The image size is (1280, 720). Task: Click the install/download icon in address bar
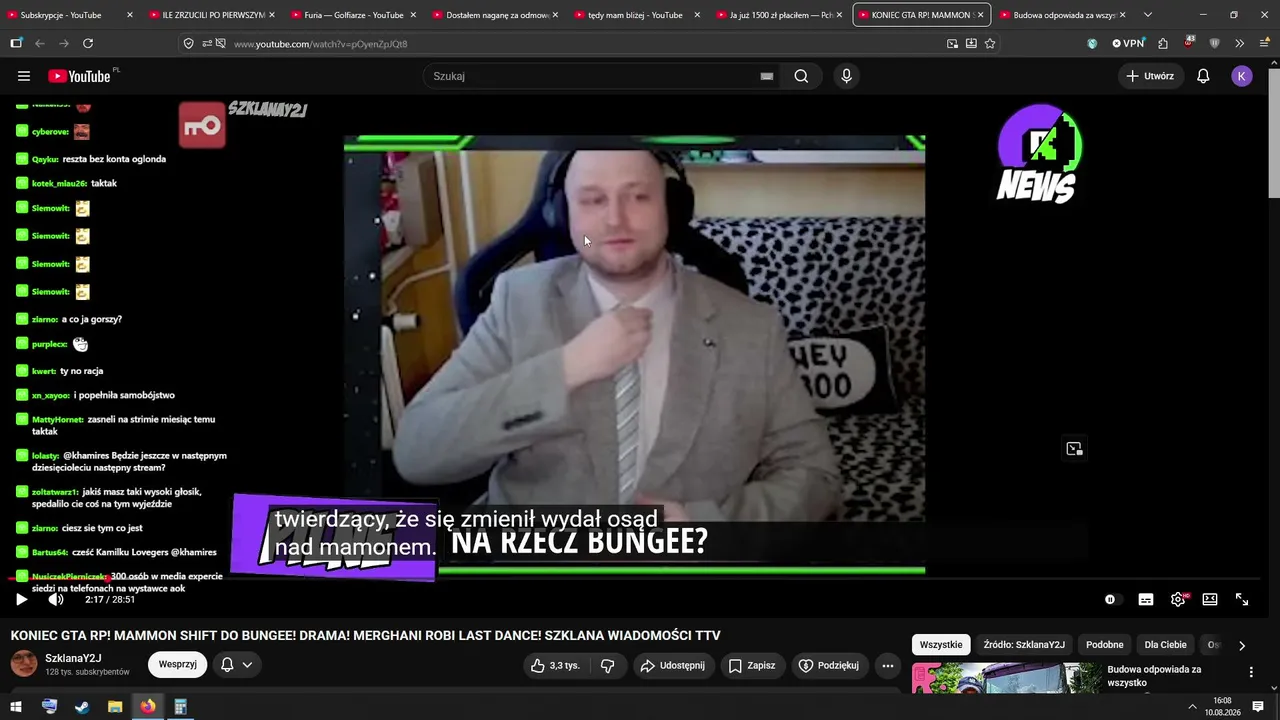pos(971,43)
